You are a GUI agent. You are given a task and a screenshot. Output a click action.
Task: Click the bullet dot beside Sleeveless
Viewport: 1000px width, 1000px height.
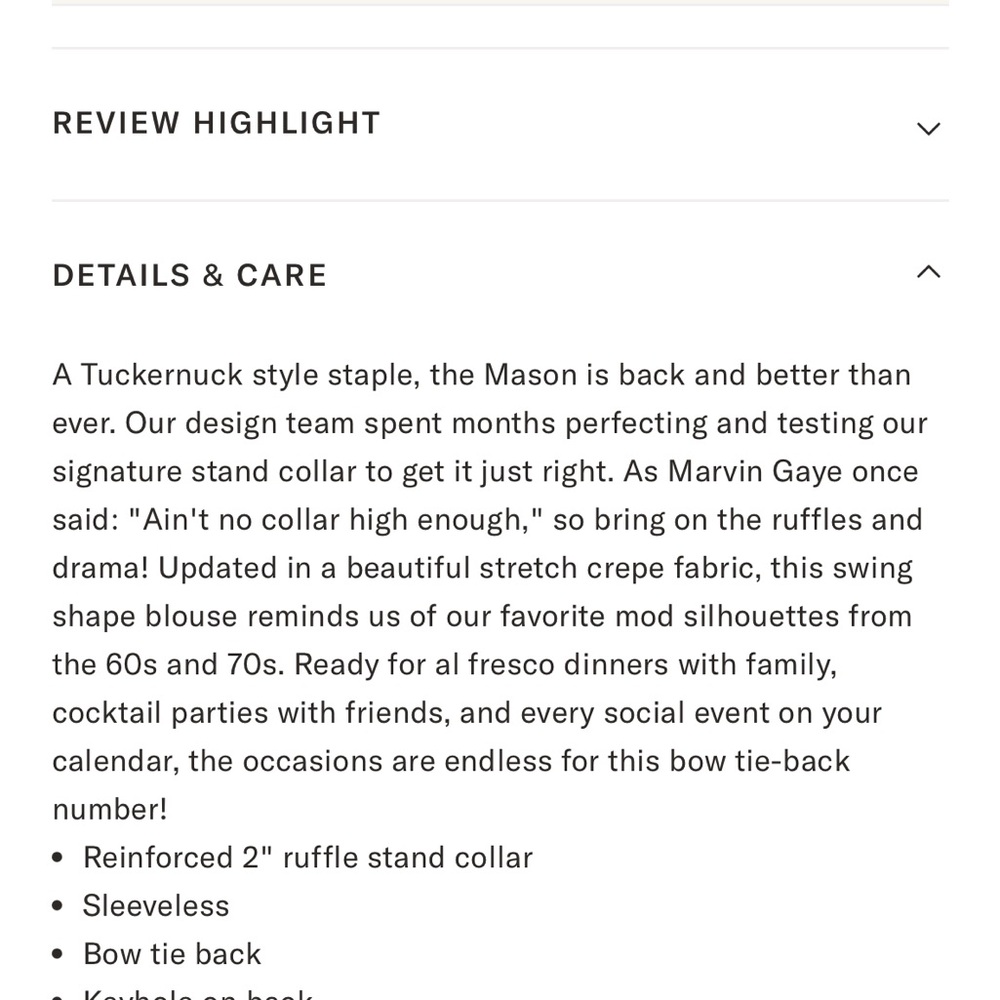(57, 906)
